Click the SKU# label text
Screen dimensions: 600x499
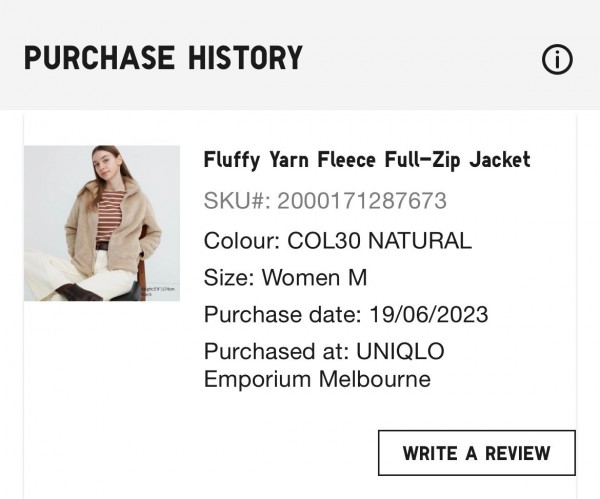(237, 201)
